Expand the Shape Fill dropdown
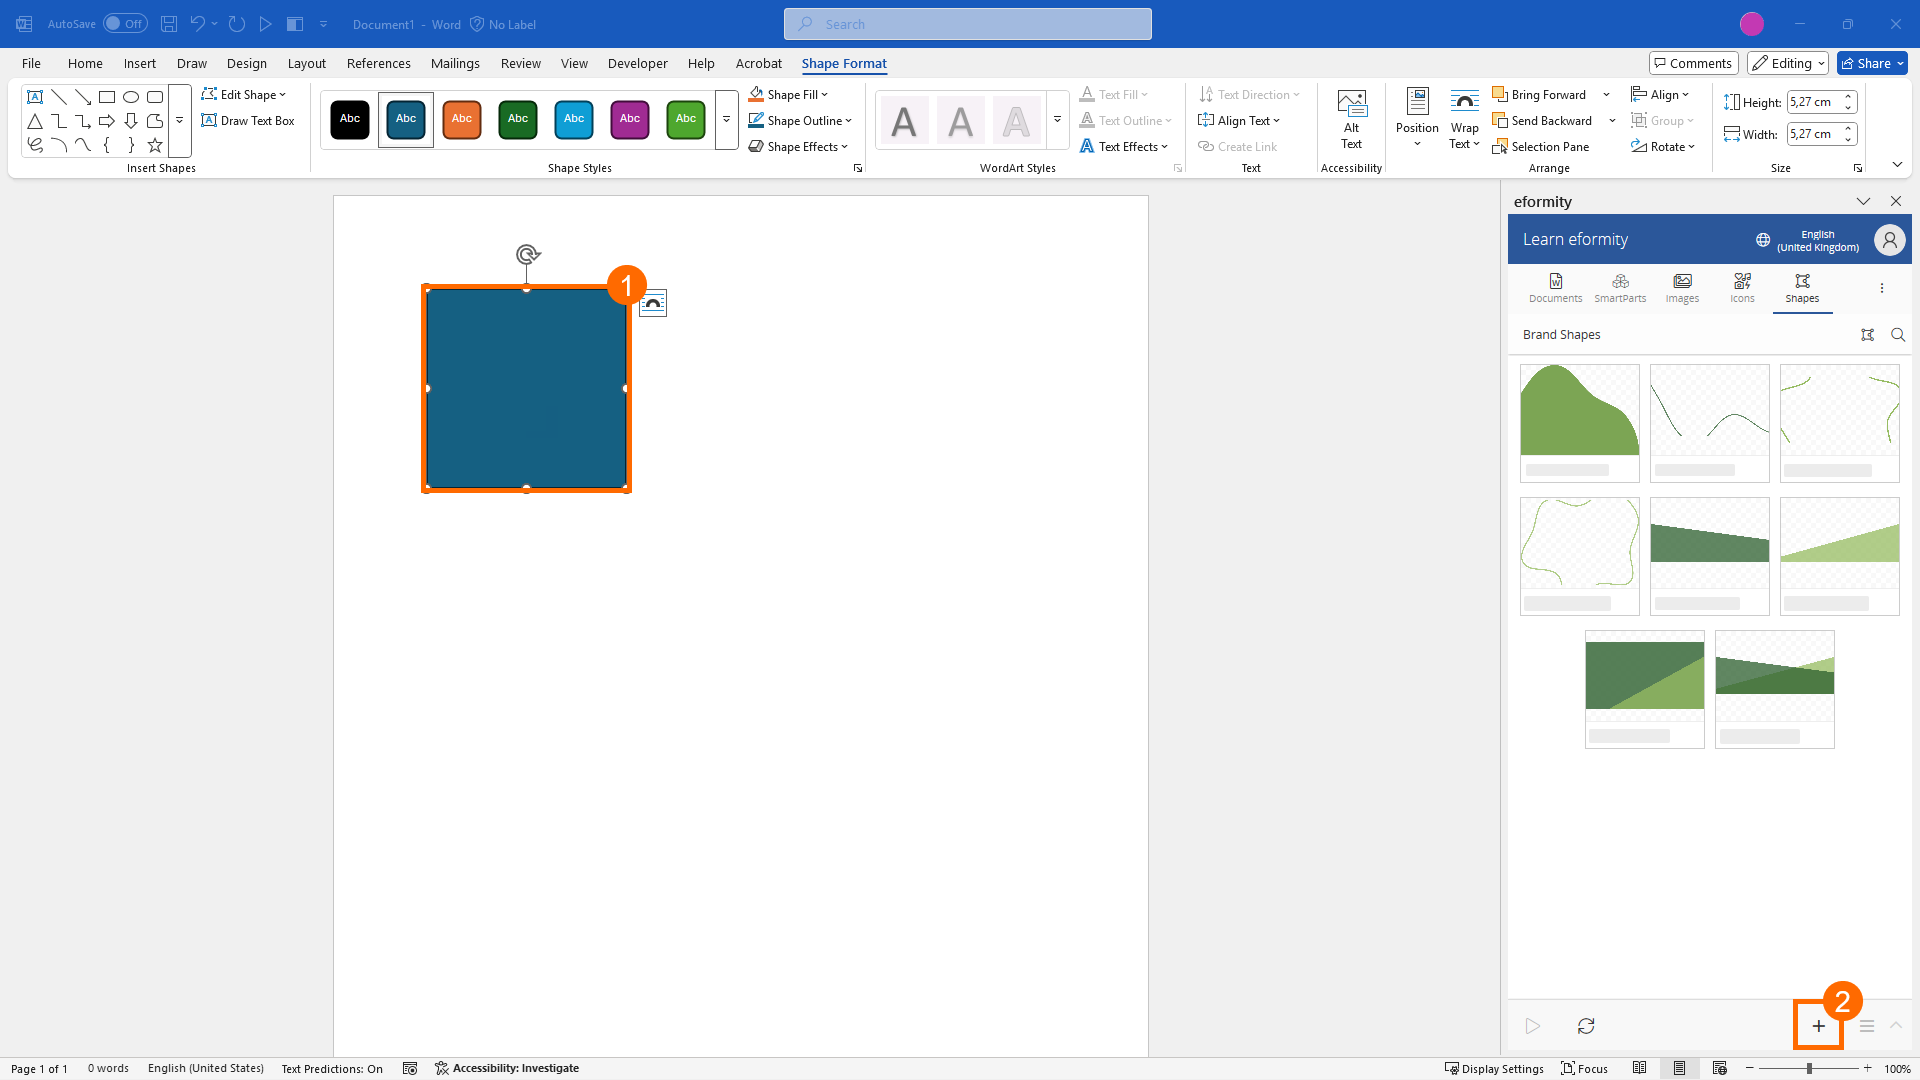 (825, 95)
